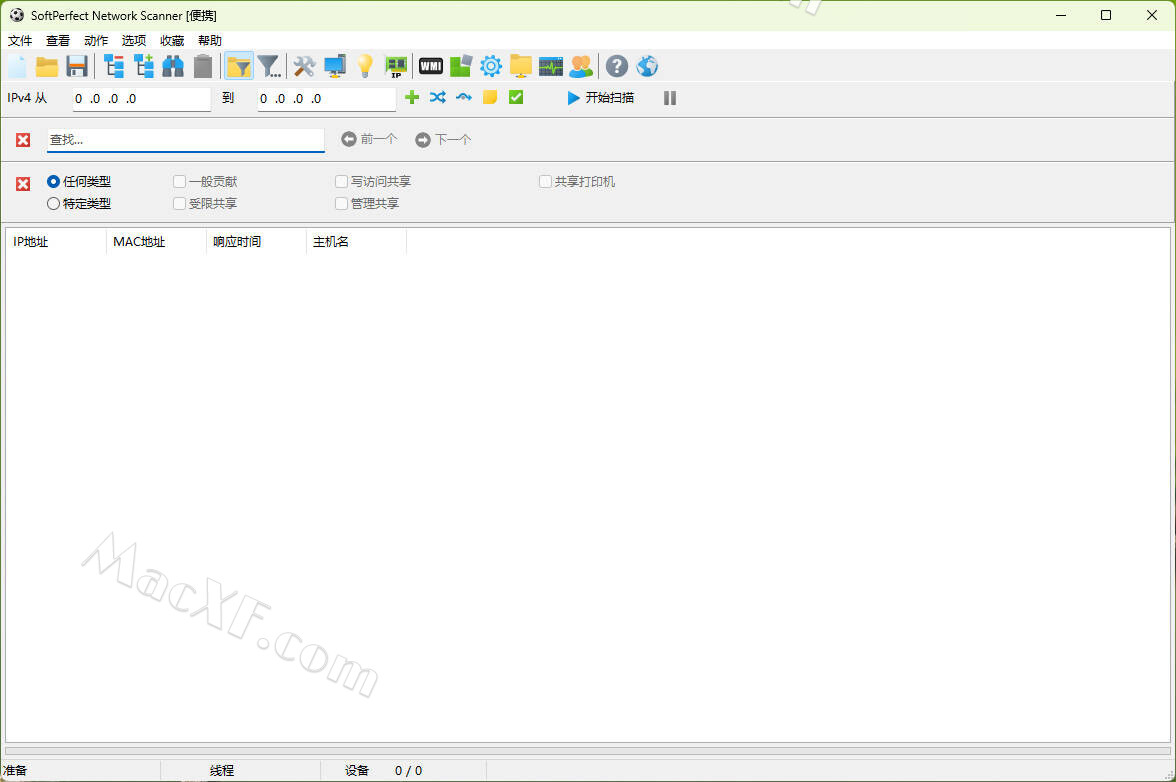The width and height of the screenshot is (1176, 782).
Task: Click the binoculars find icon
Action: click(x=173, y=67)
